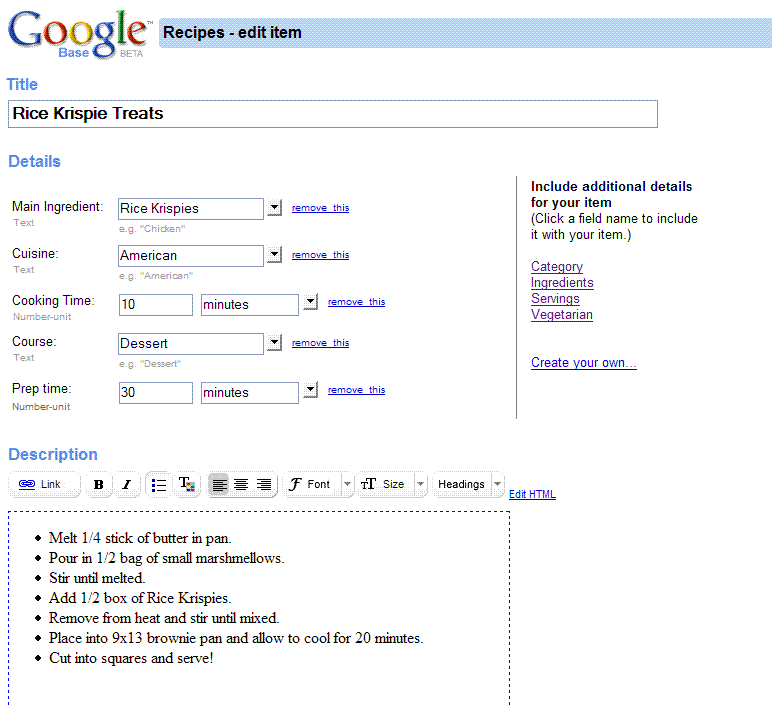Click the Prep time minutes unit field
This screenshot has height=707, width=772.
[x=250, y=393]
